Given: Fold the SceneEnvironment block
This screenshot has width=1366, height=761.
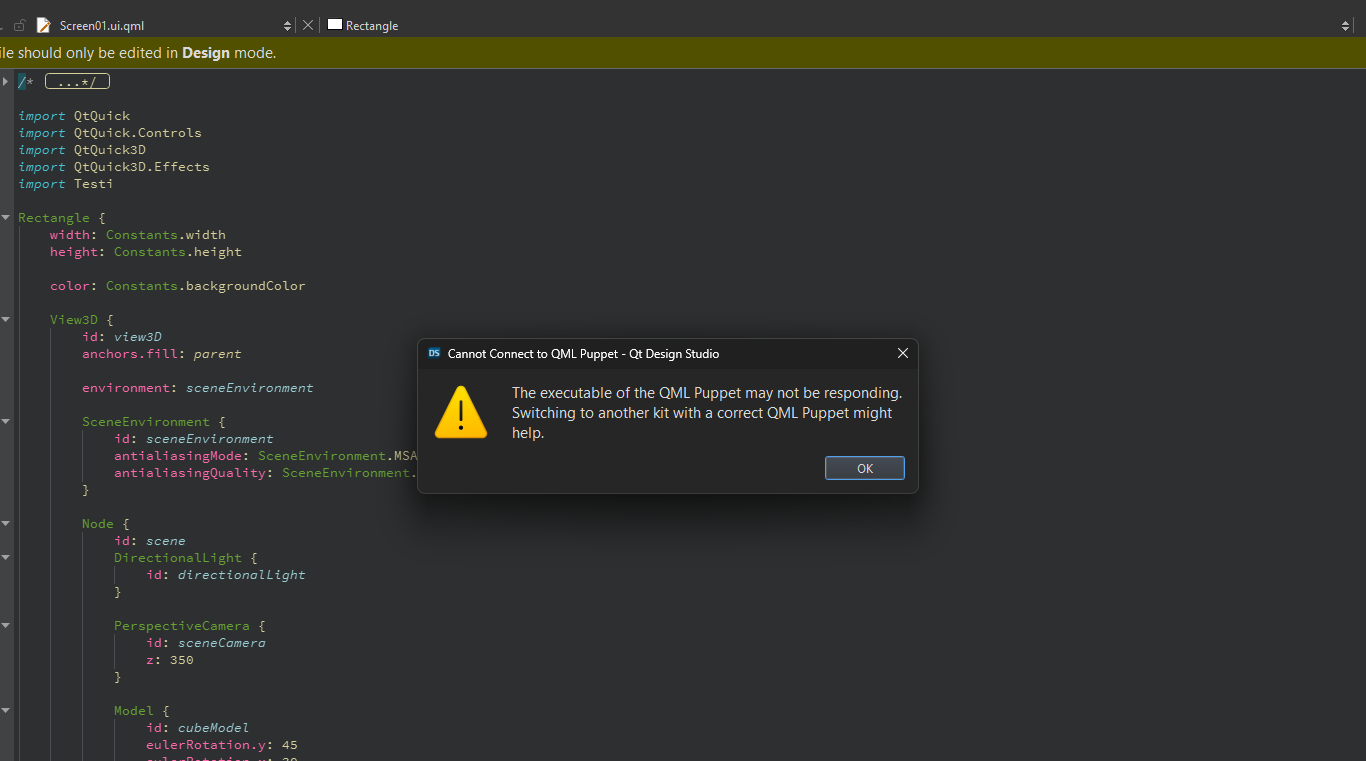Looking at the screenshot, I should point(6,421).
